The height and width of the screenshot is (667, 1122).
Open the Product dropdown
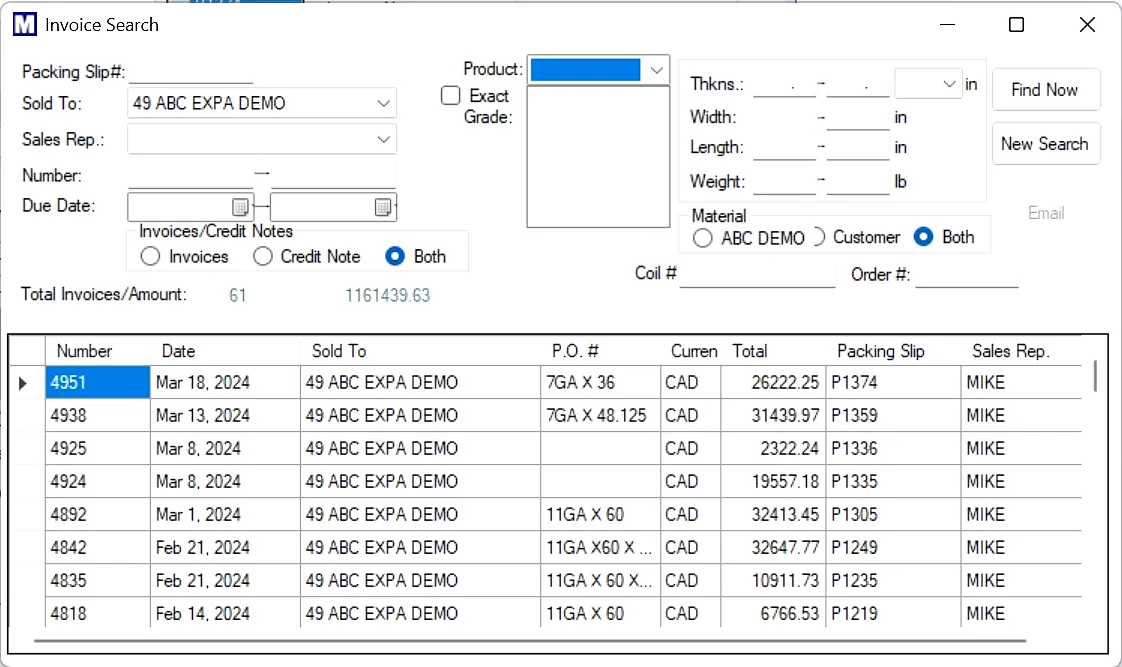click(656, 70)
